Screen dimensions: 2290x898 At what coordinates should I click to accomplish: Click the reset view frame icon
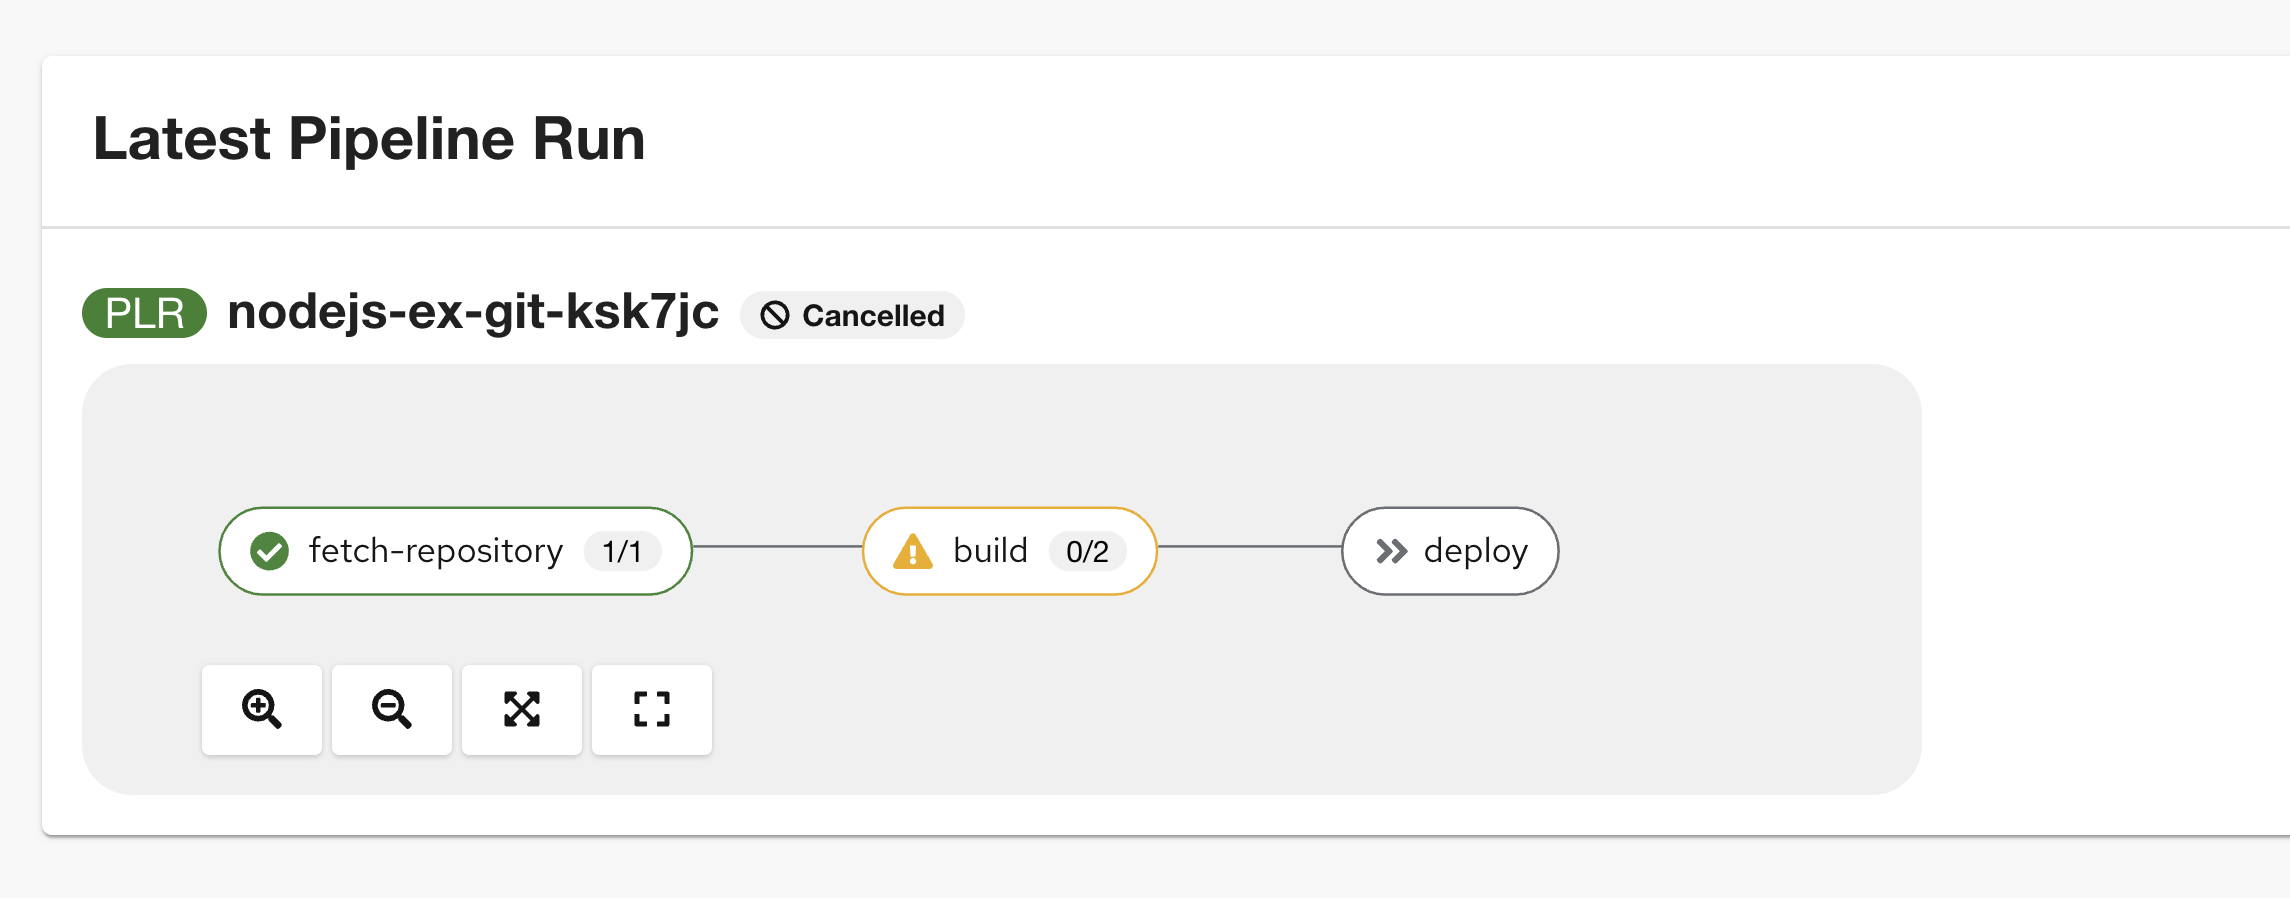(x=651, y=710)
